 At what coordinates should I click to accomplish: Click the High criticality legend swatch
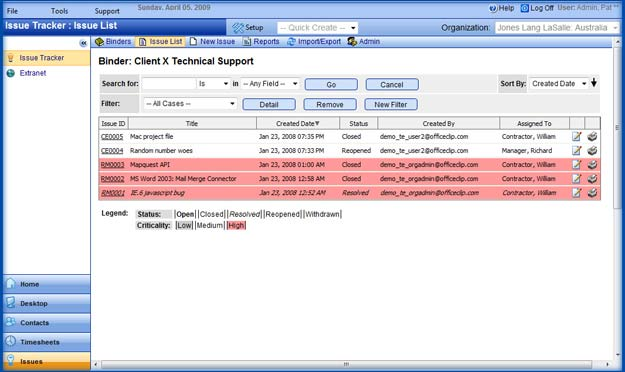click(x=236, y=225)
